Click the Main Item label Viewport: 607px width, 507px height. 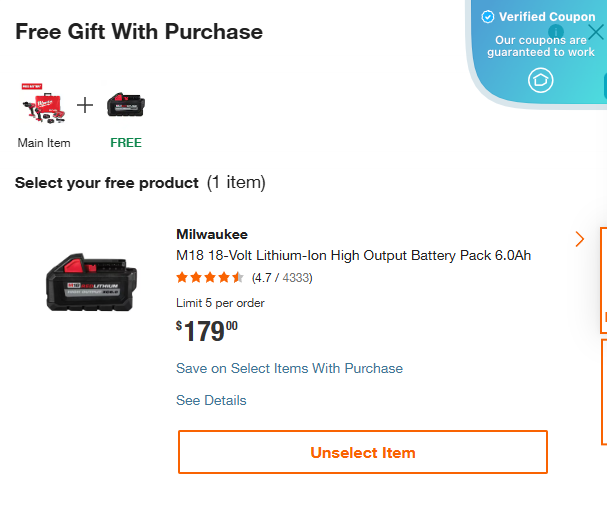coord(44,142)
